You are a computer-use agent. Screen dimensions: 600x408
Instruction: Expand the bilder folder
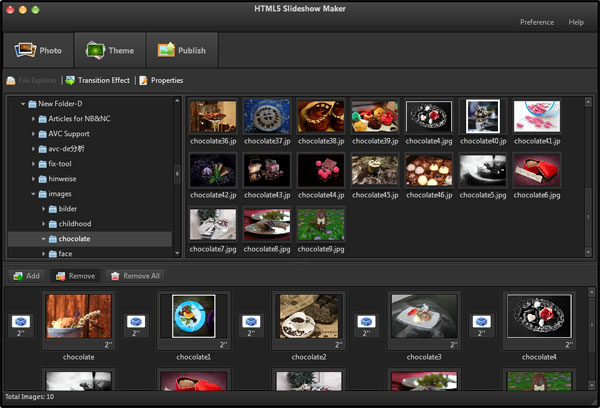pyautogui.click(x=43, y=209)
